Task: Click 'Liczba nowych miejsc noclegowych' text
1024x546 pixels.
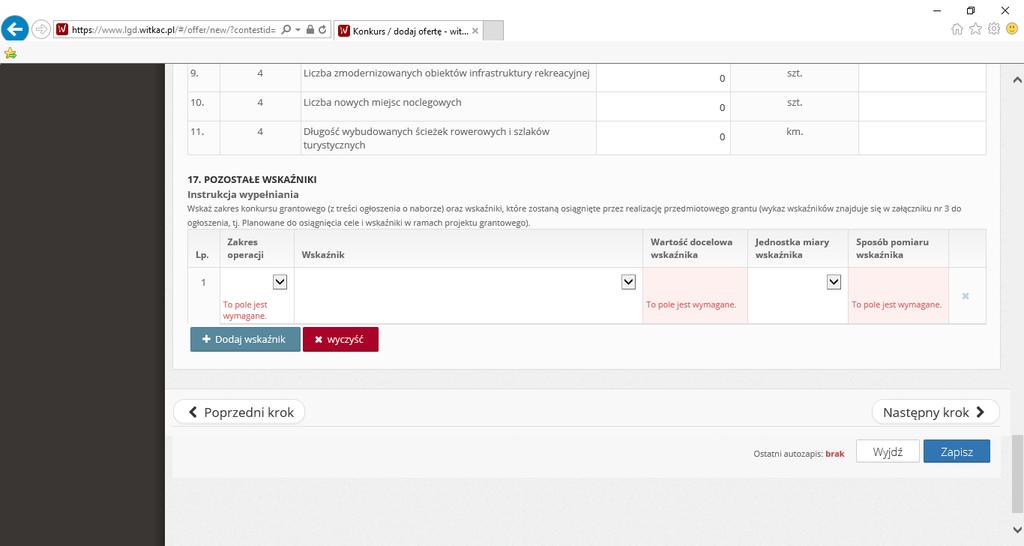Action: [x=382, y=103]
